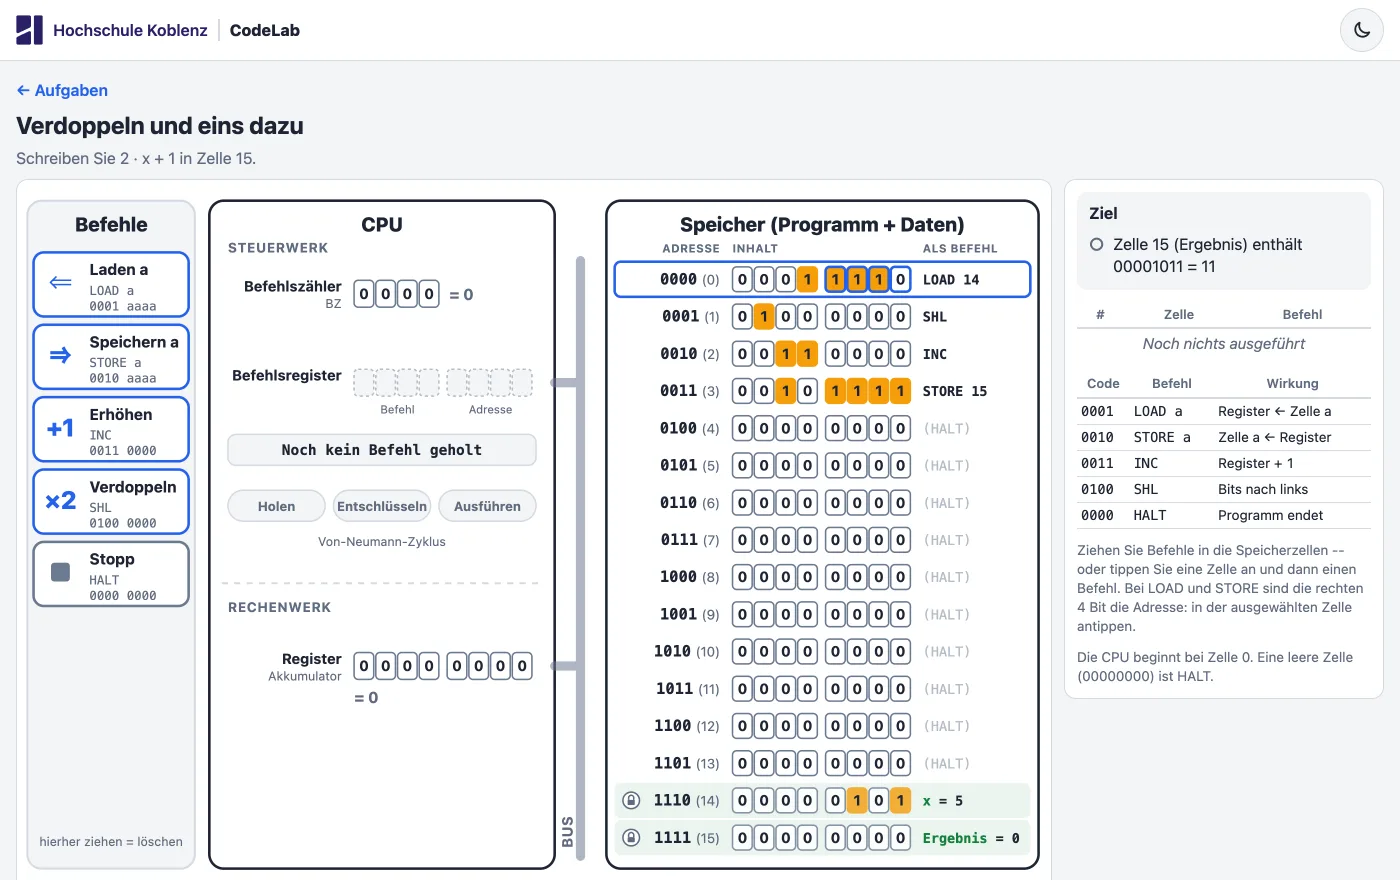Toggle the last bit of memory cell 0000
The height and width of the screenshot is (880, 1400).
900,279
